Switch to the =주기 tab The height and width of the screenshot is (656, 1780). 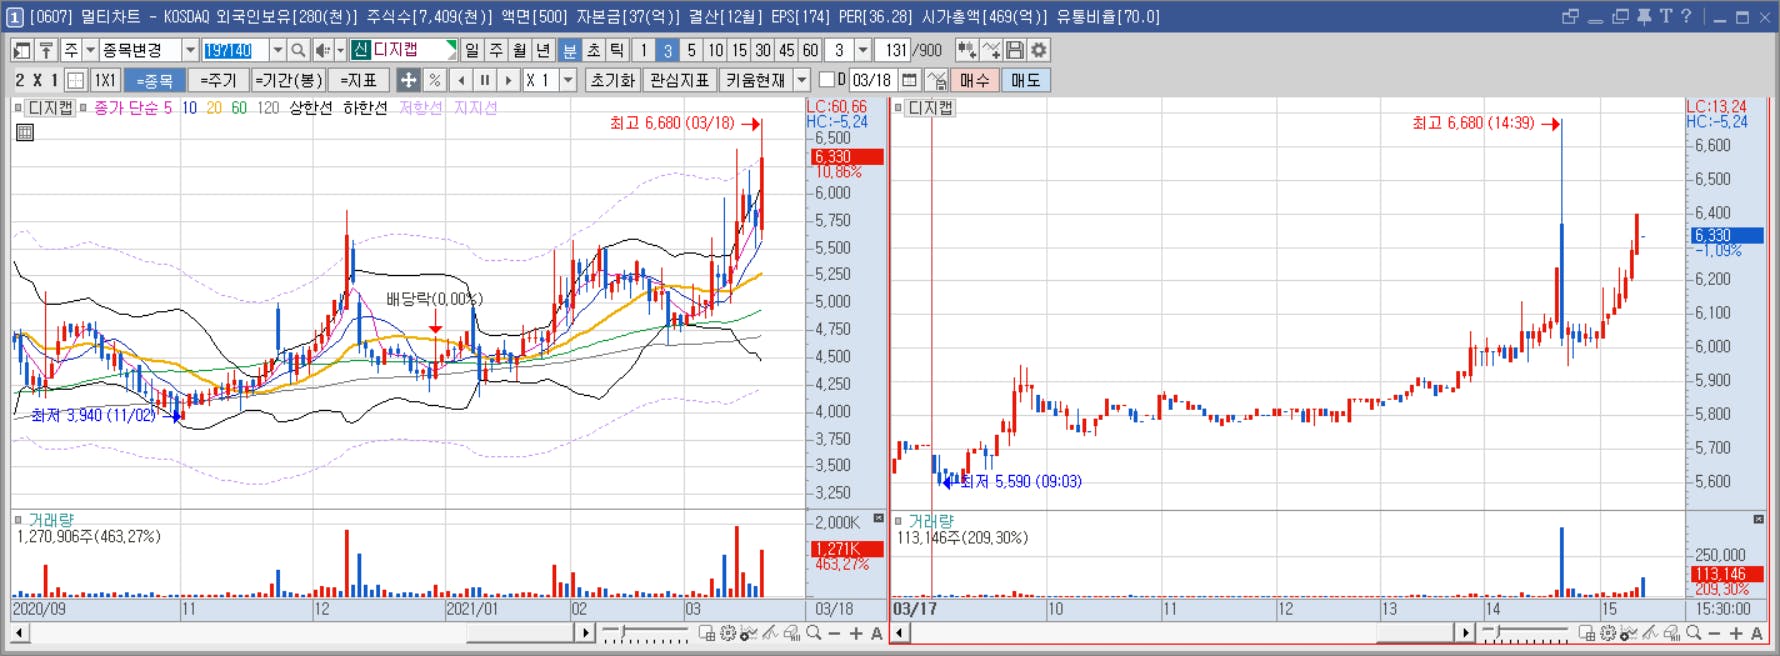tap(218, 80)
